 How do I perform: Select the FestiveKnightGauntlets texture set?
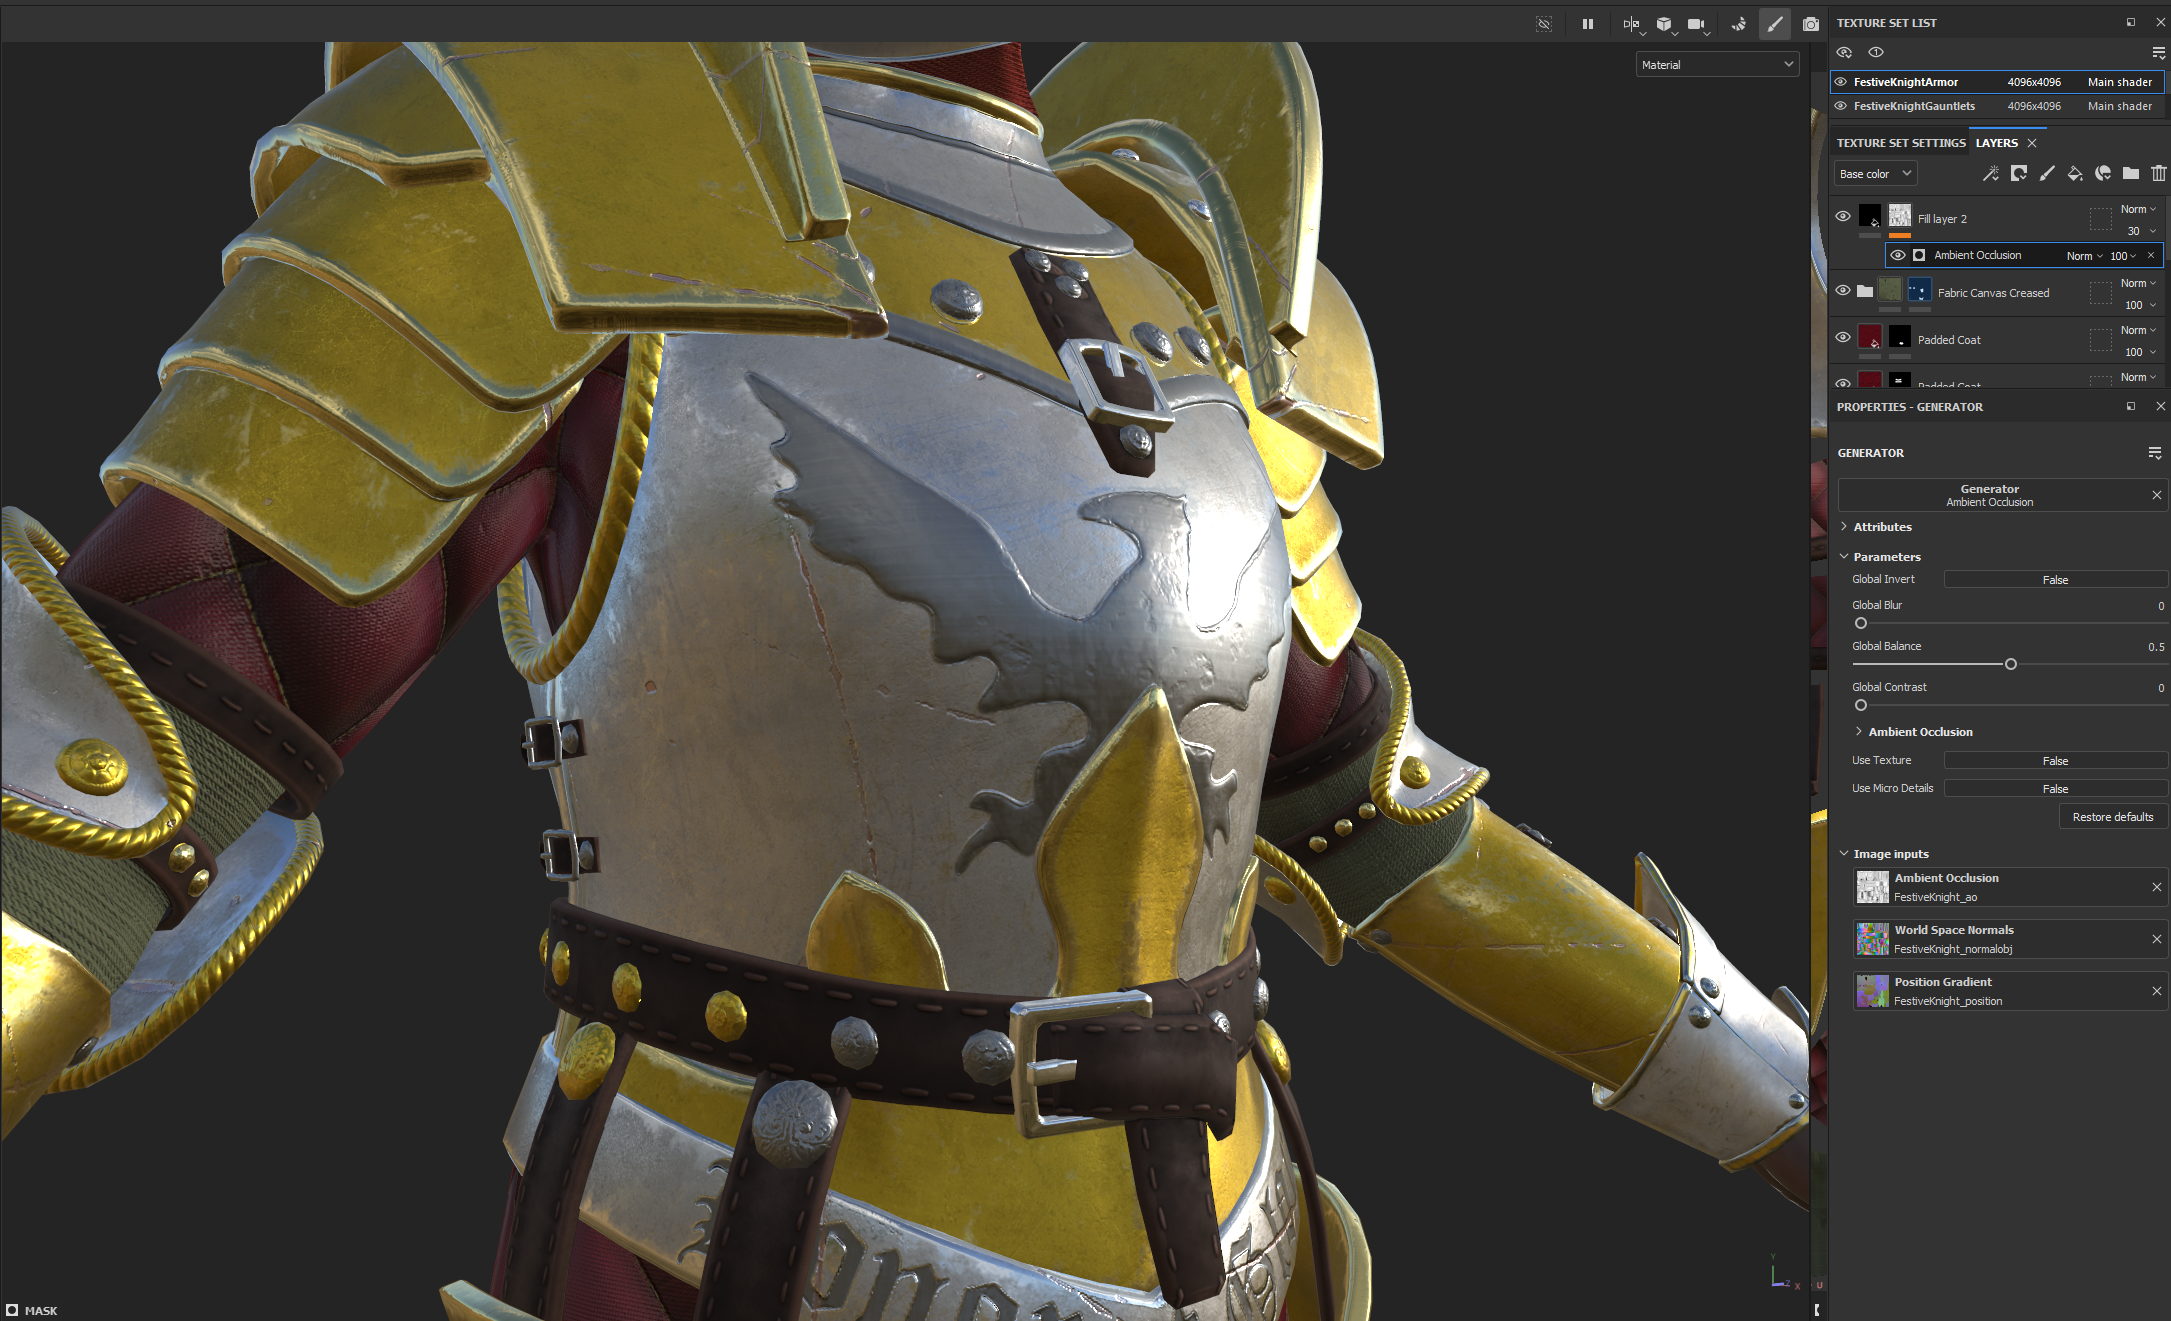click(1914, 106)
